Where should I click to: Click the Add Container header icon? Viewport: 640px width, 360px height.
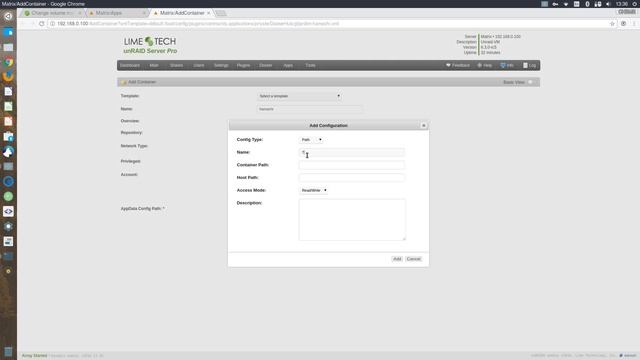click(124, 82)
